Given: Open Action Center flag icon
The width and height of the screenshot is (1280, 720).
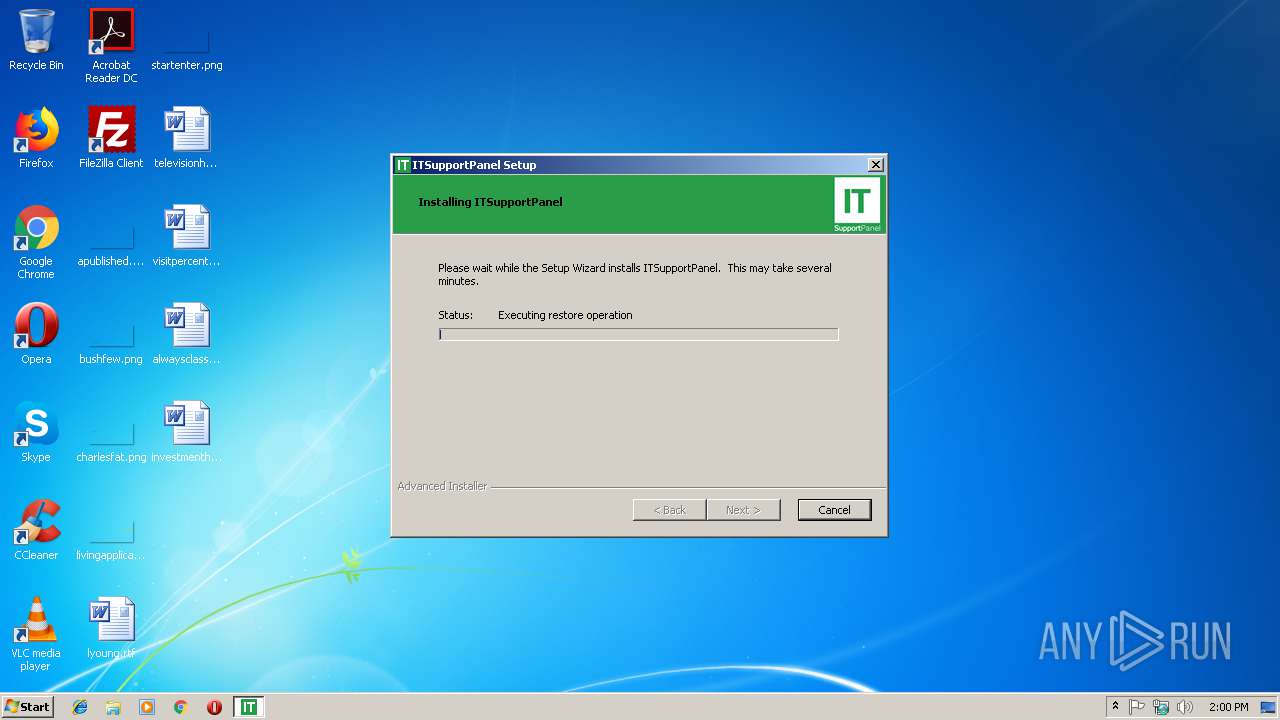Looking at the screenshot, I should tap(1137, 707).
